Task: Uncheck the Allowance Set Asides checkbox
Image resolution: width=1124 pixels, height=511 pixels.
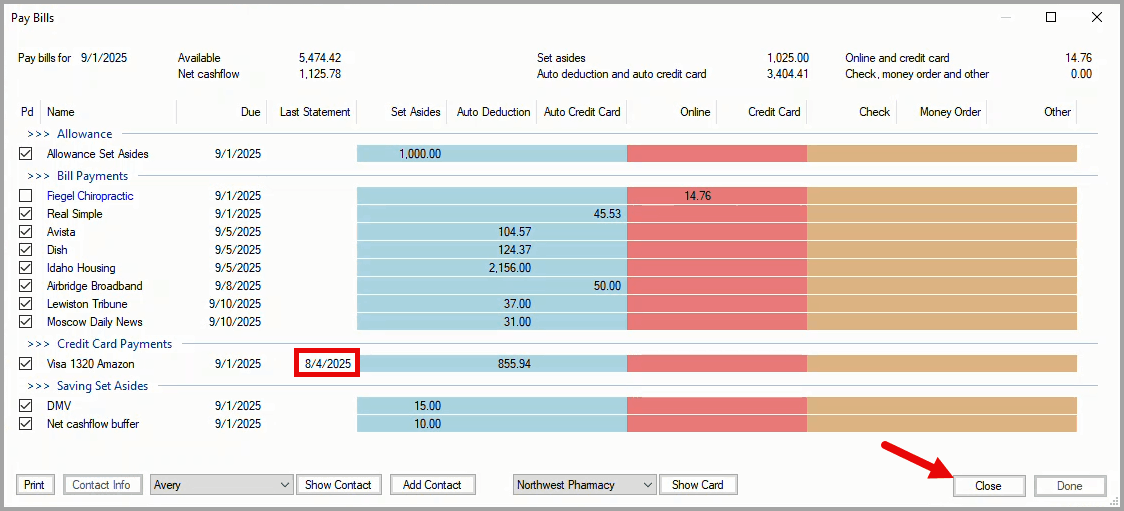Action: click(26, 153)
